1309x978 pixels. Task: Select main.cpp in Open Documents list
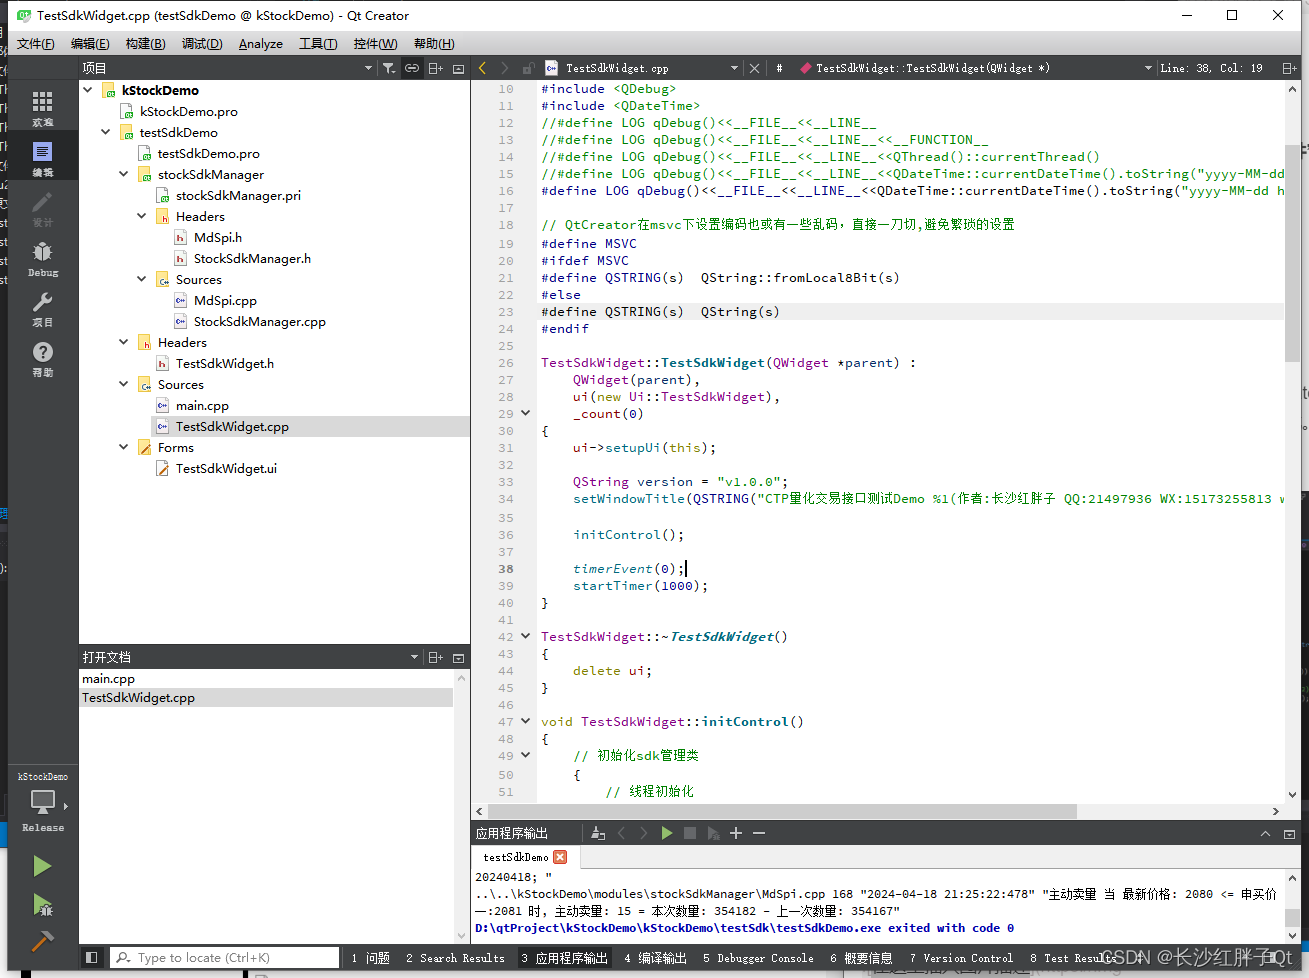pos(108,678)
